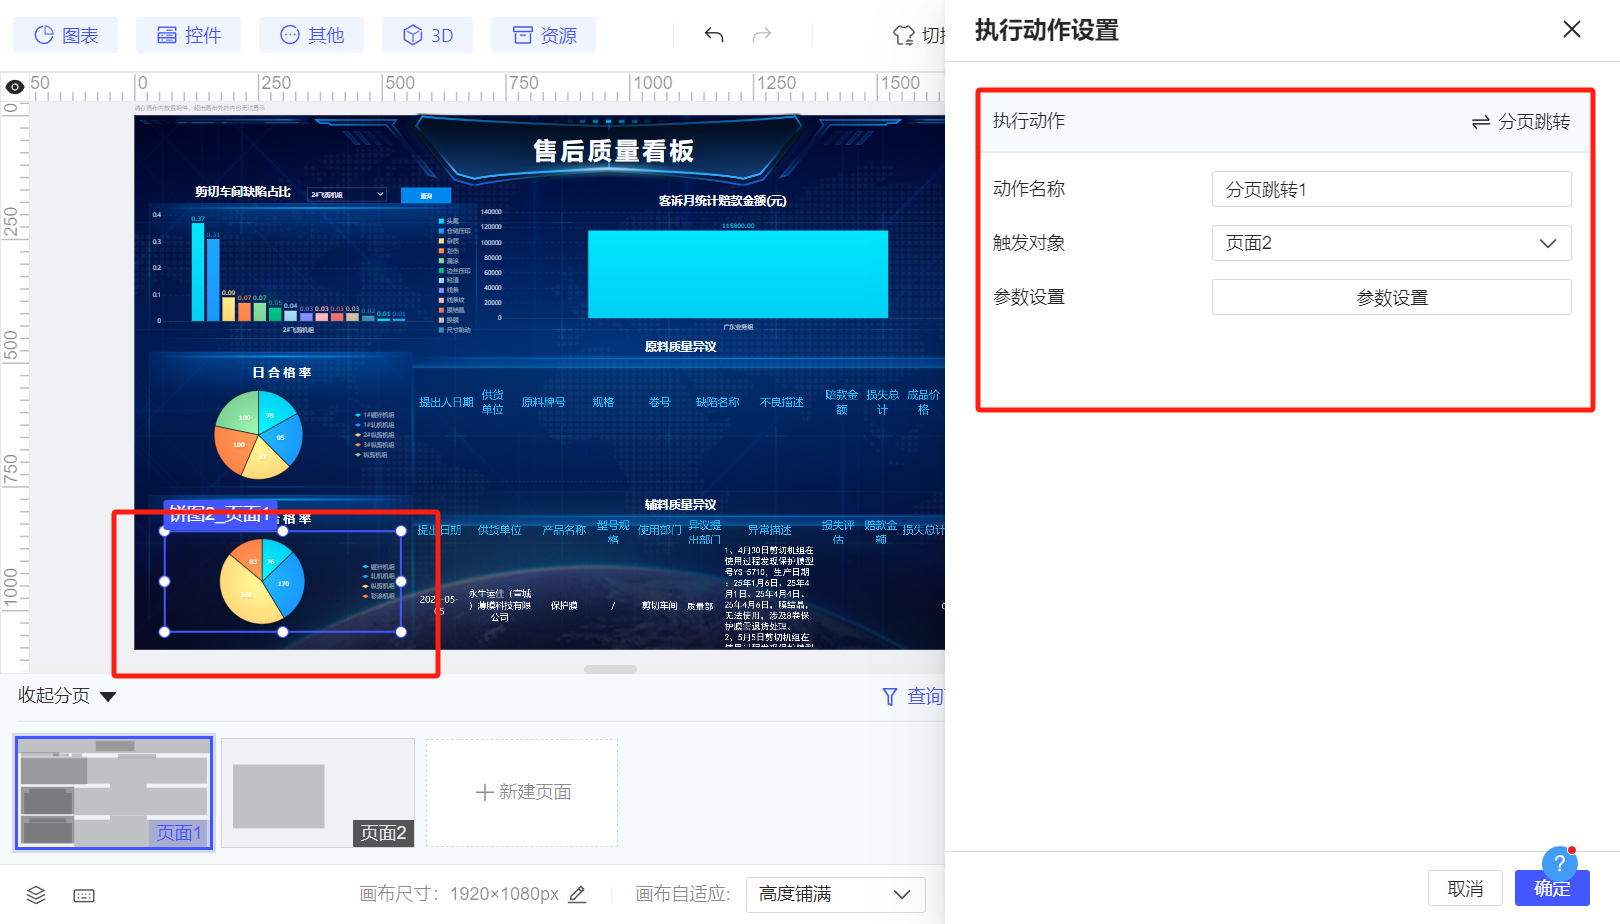Open the 3D components menu
The image size is (1620, 924).
click(x=428, y=35)
